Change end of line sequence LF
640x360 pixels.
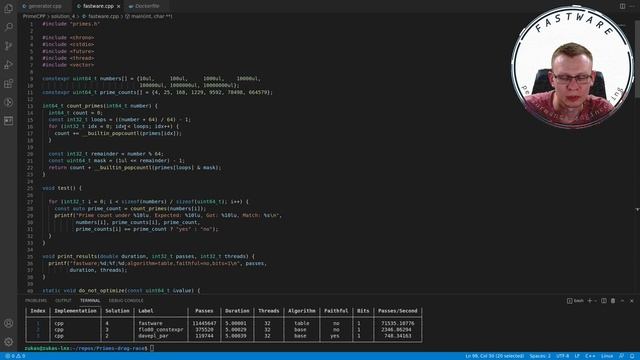click(577, 356)
